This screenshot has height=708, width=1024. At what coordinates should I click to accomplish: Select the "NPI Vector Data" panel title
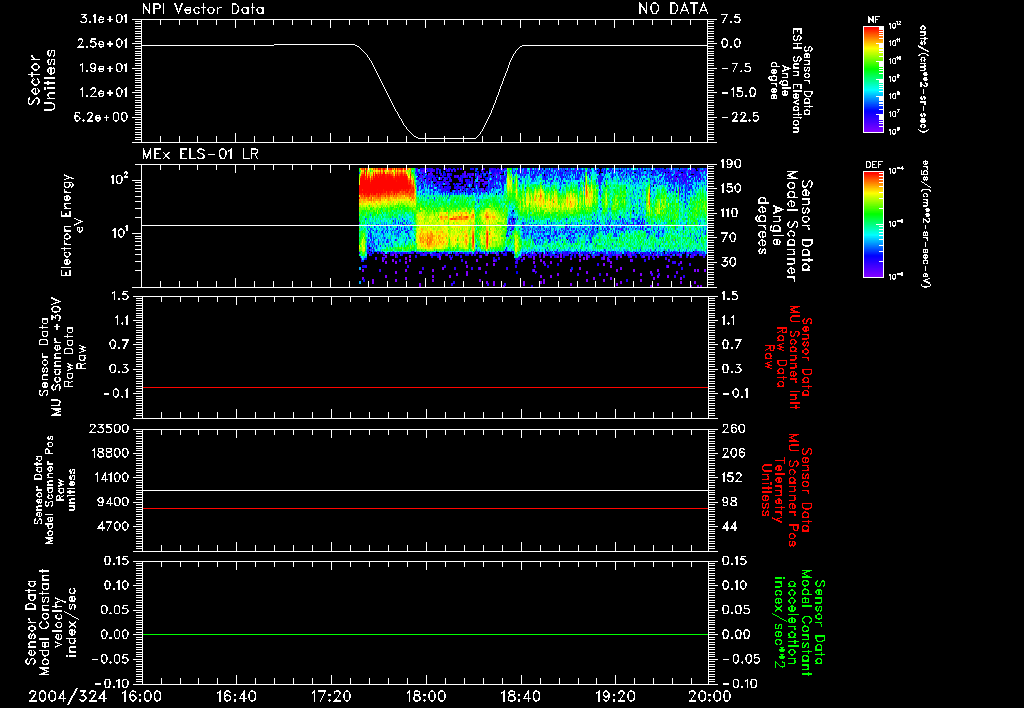[203, 9]
